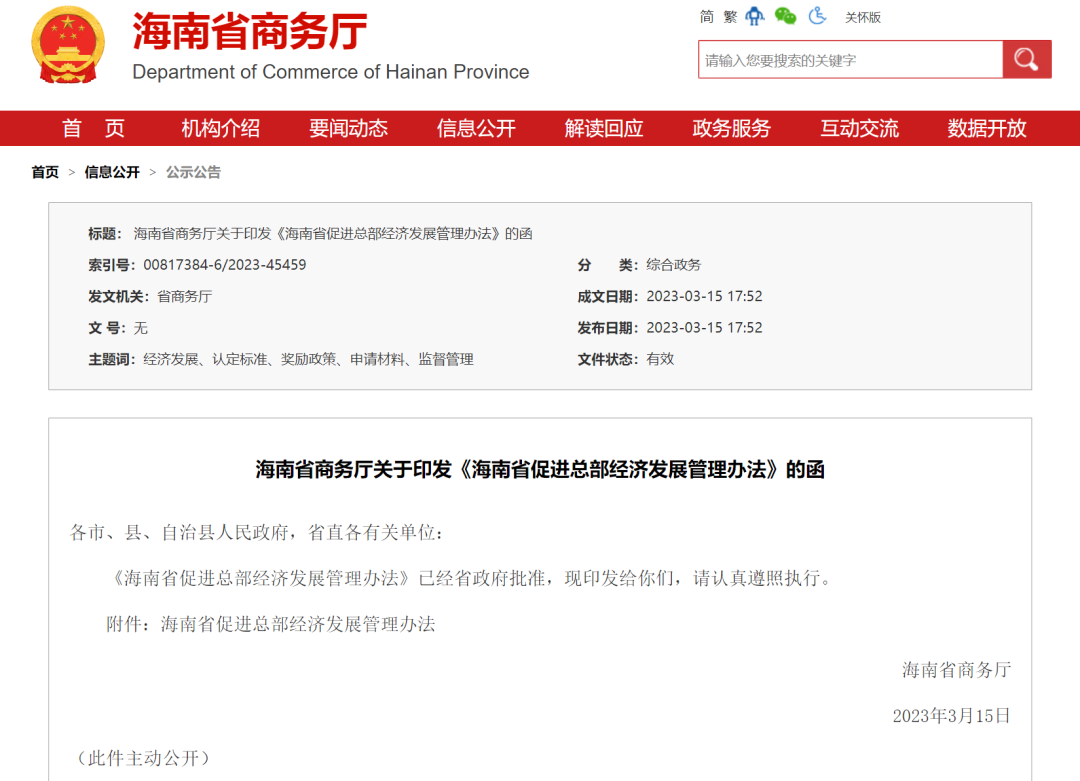This screenshot has width=1080, height=781.
Task: Click the index number 00817384-6/2023-45459
Action: coord(225,265)
